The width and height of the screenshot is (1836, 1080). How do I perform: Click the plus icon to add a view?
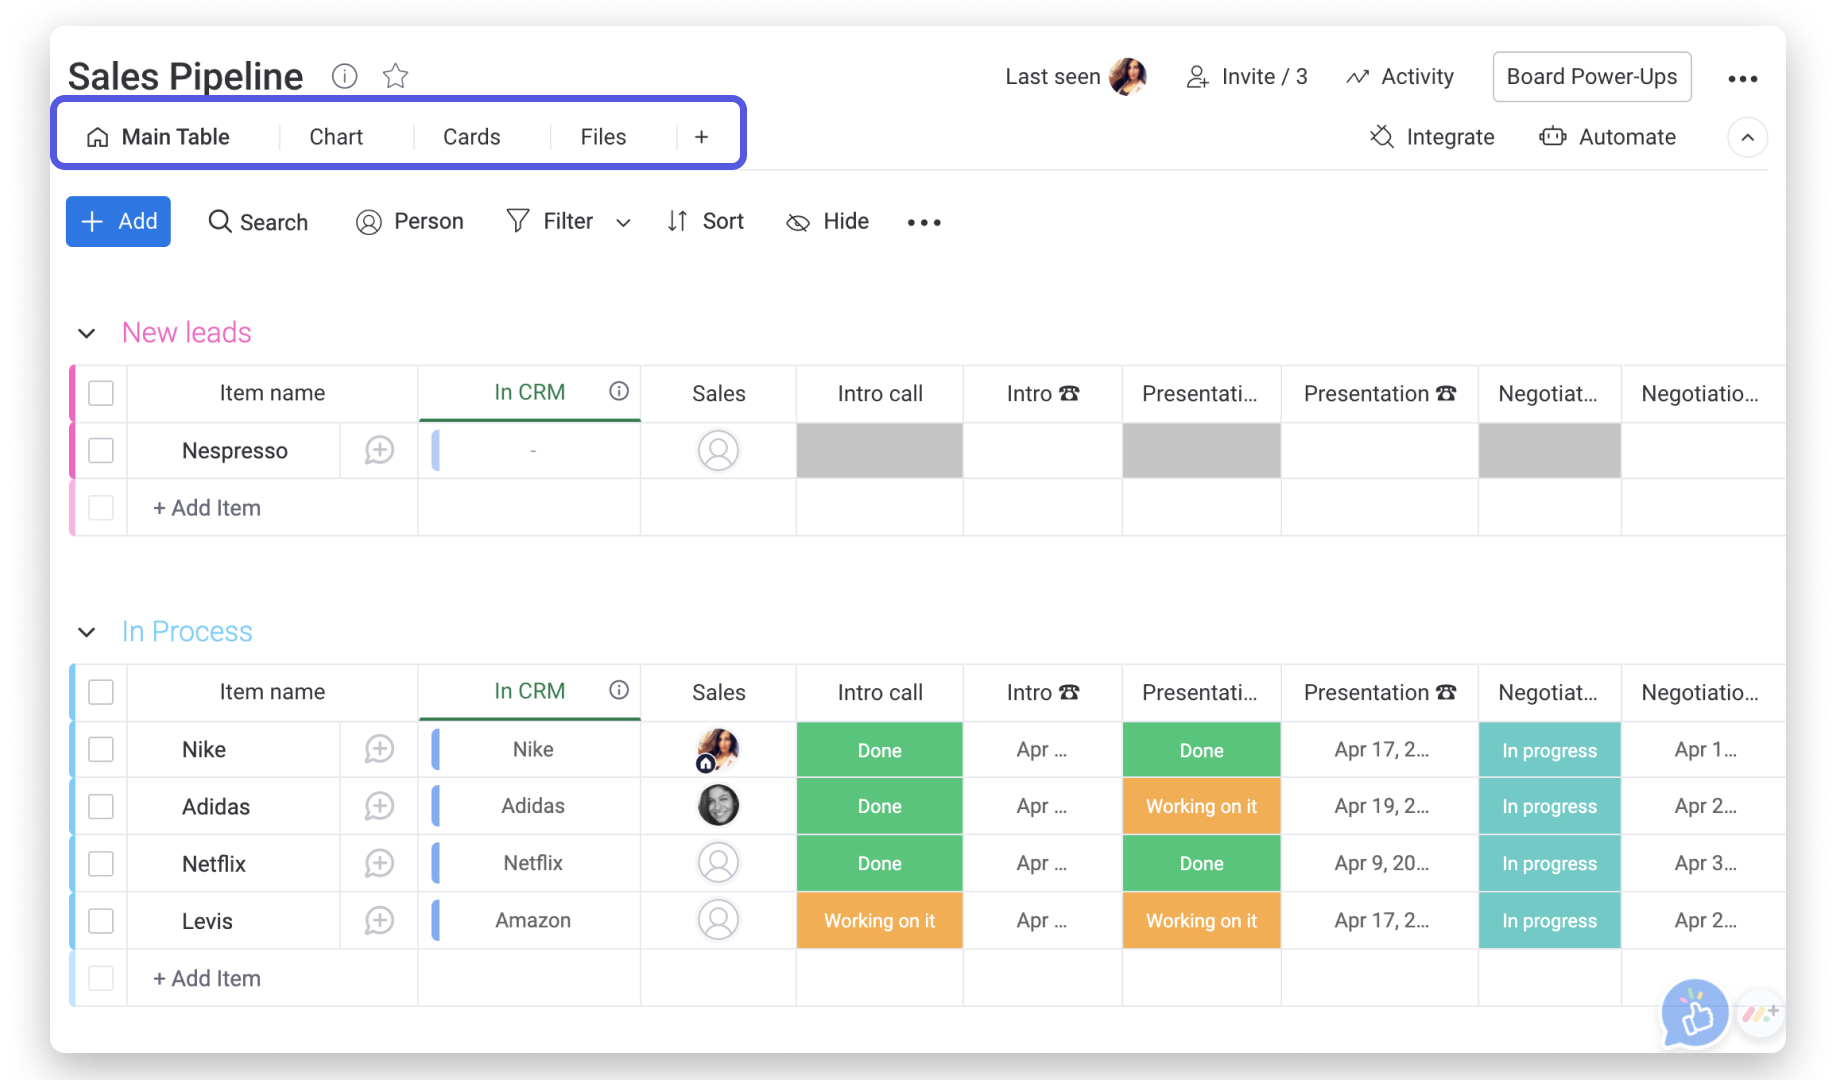[x=701, y=137]
